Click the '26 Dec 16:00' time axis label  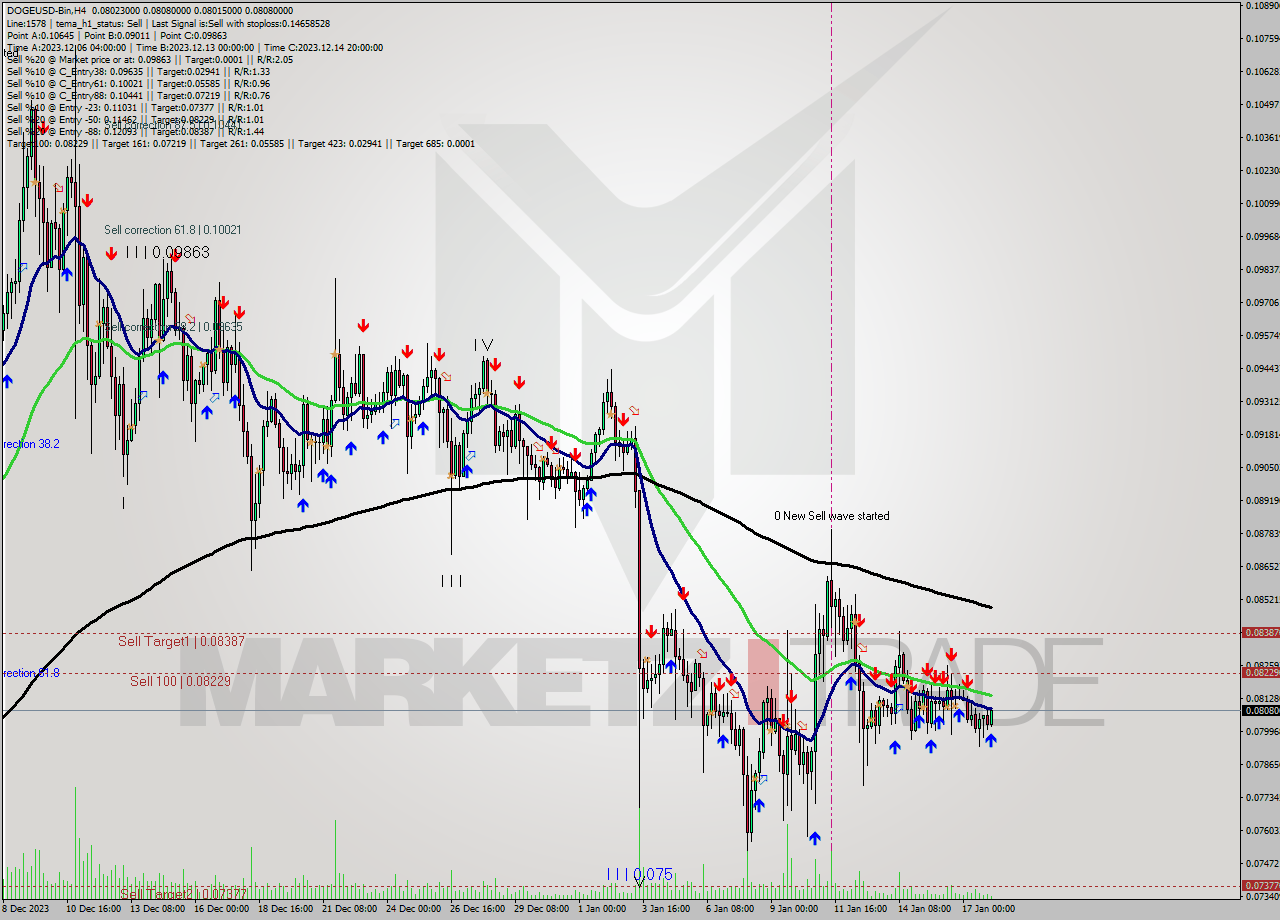coord(477,909)
